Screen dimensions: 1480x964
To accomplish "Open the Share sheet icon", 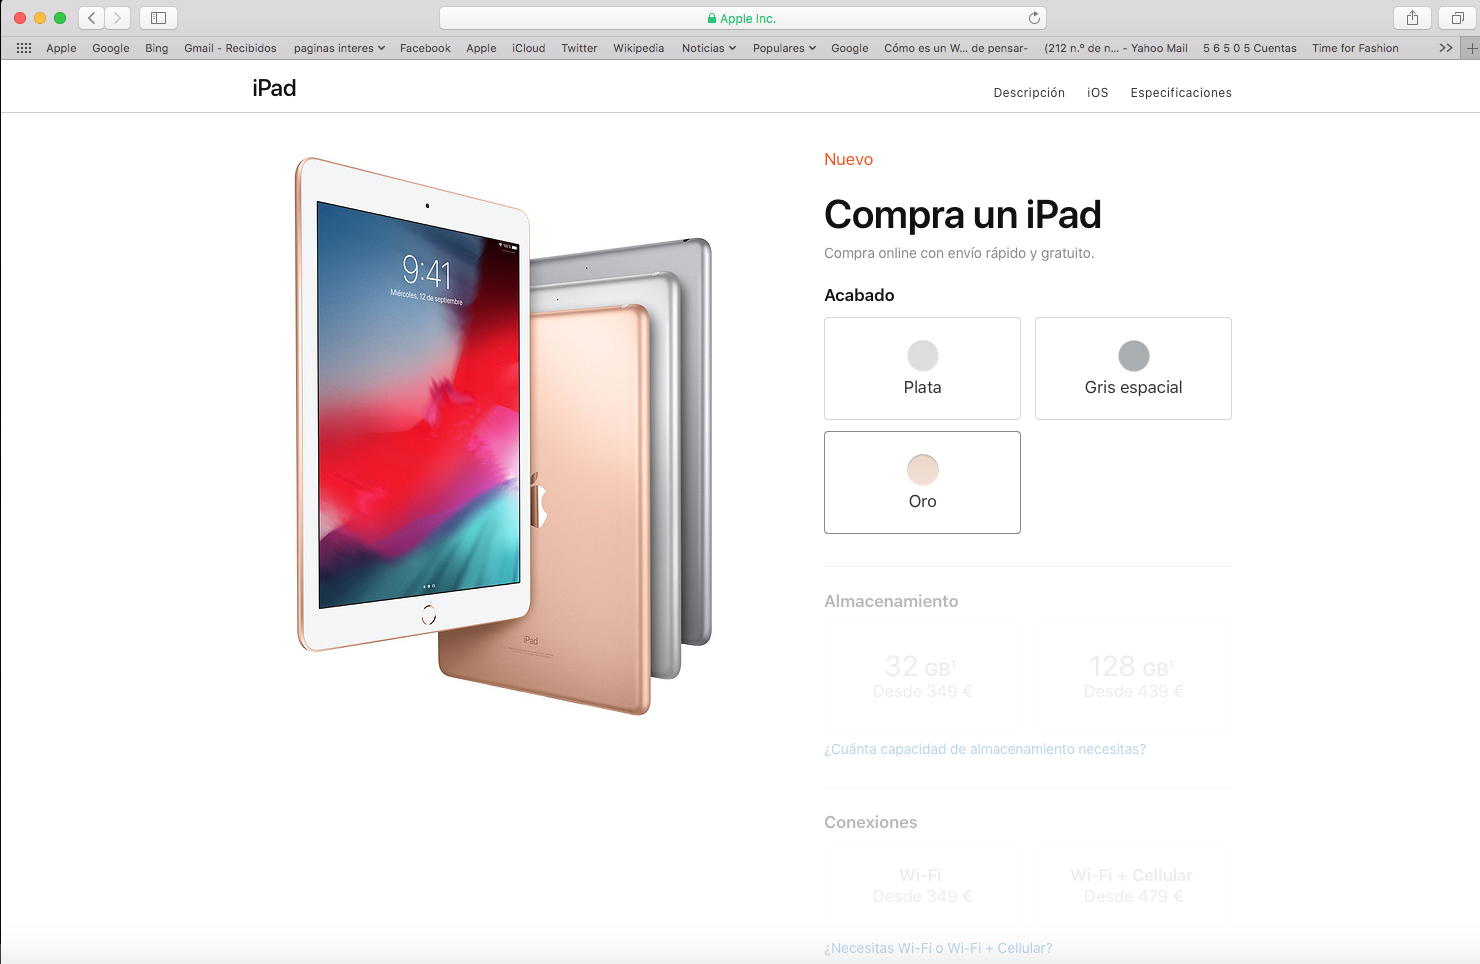I will click(x=1412, y=18).
